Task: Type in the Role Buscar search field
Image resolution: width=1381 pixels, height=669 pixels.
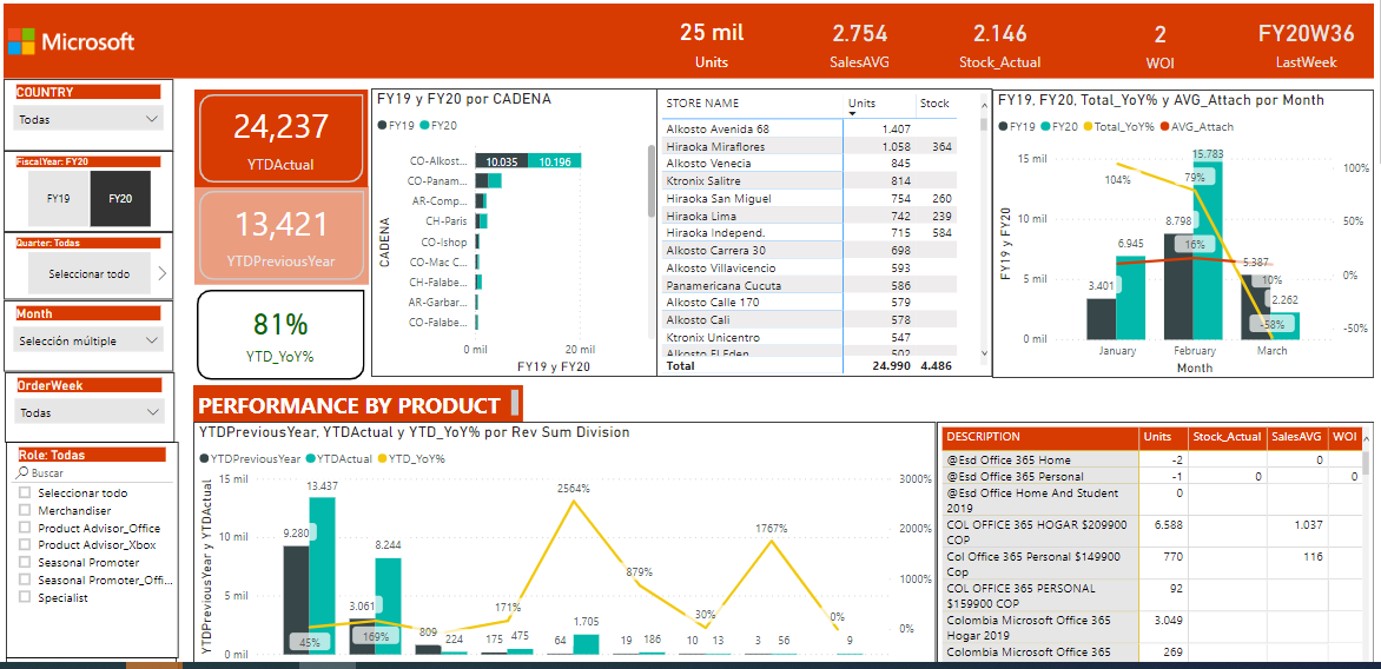Action: 95,473
